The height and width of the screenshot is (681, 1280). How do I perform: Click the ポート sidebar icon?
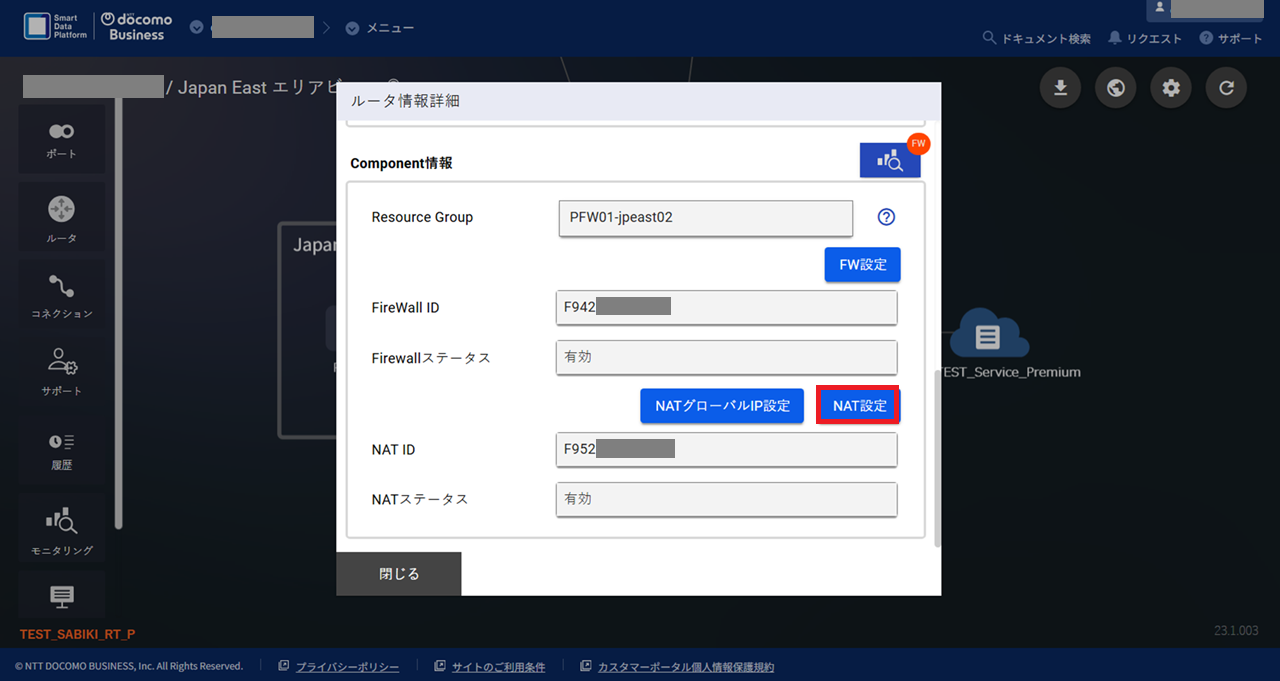click(x=61, y=139)
